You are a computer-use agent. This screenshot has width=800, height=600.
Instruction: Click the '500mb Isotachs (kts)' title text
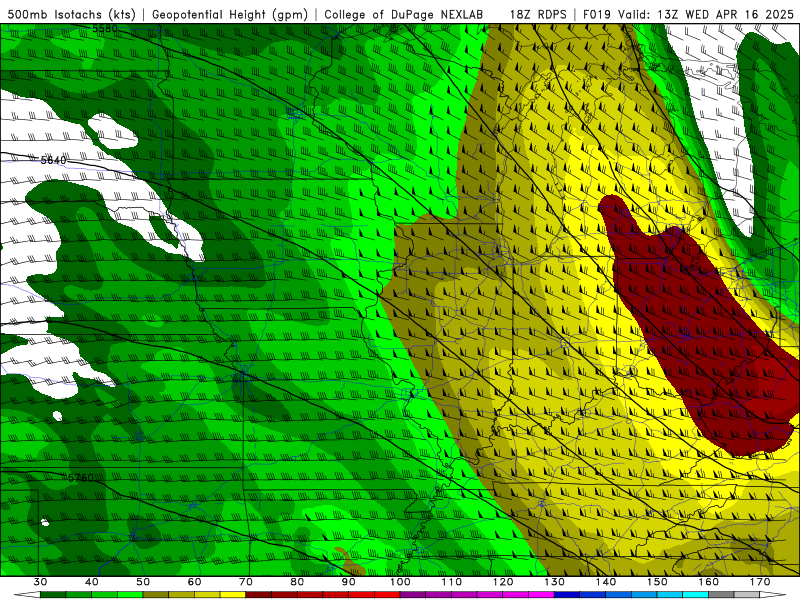[x=71, y=14]
